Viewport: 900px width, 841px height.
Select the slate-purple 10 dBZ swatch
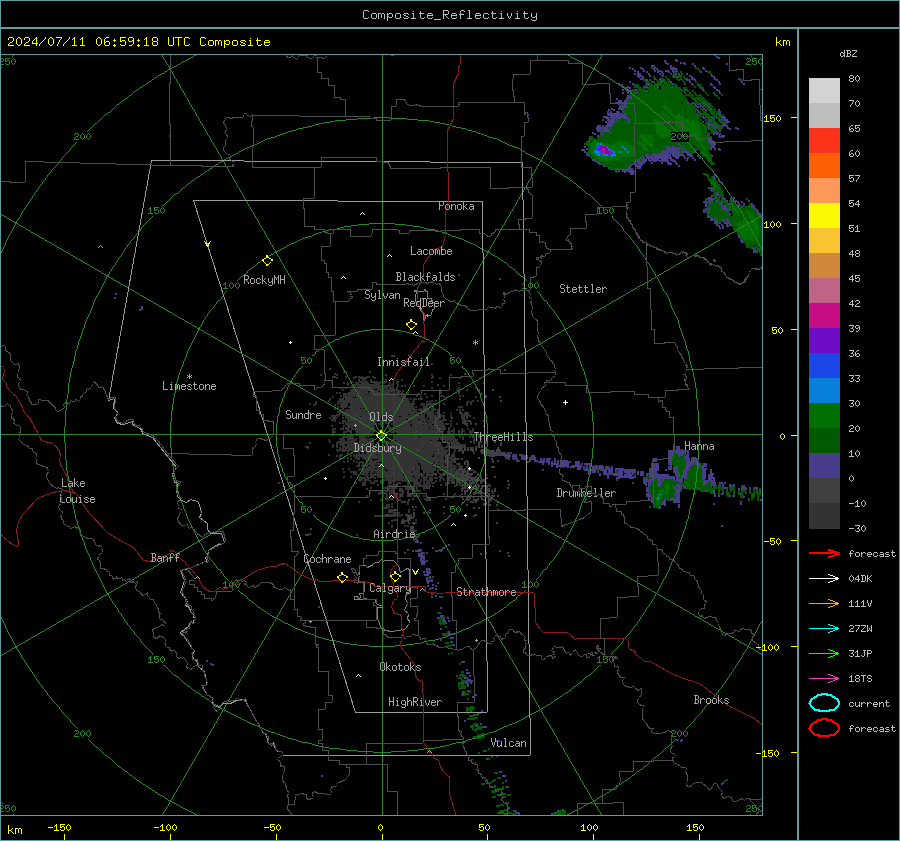pyautogui.click(x=824, y=465)
